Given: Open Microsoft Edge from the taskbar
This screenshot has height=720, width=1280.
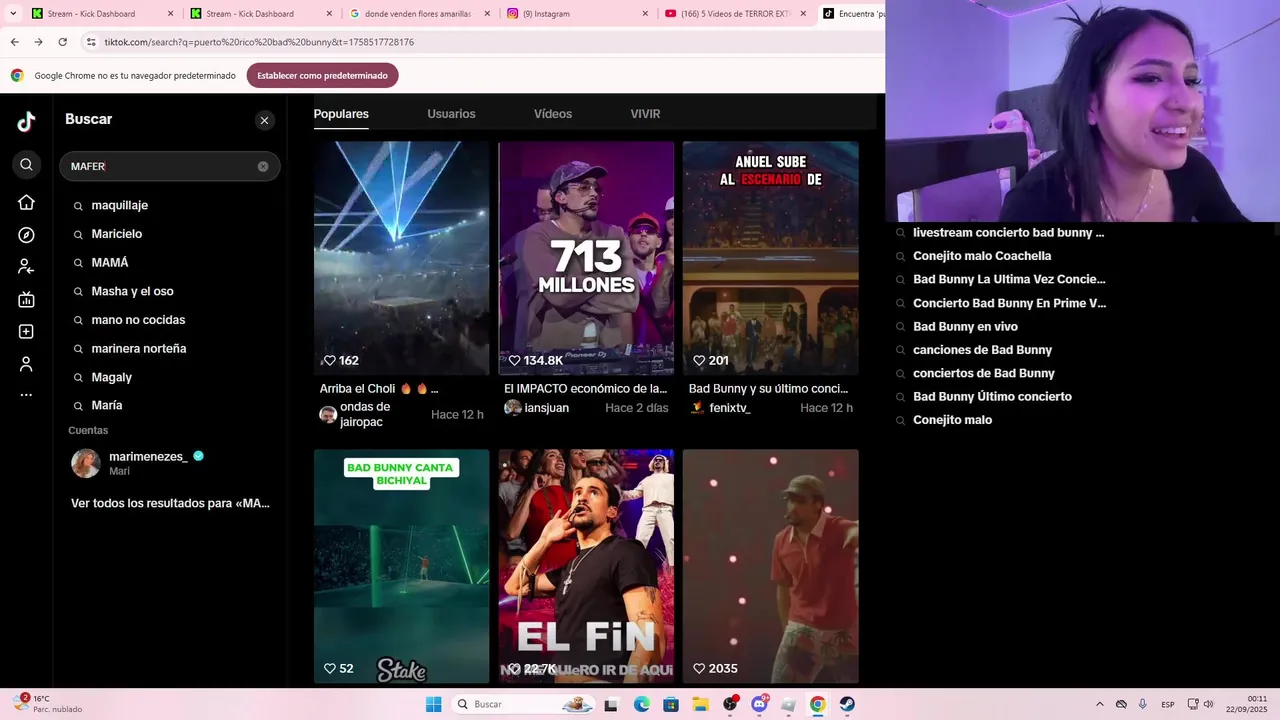Looking at the screenshot, I should pyautogui.click(x=641, y=704).
